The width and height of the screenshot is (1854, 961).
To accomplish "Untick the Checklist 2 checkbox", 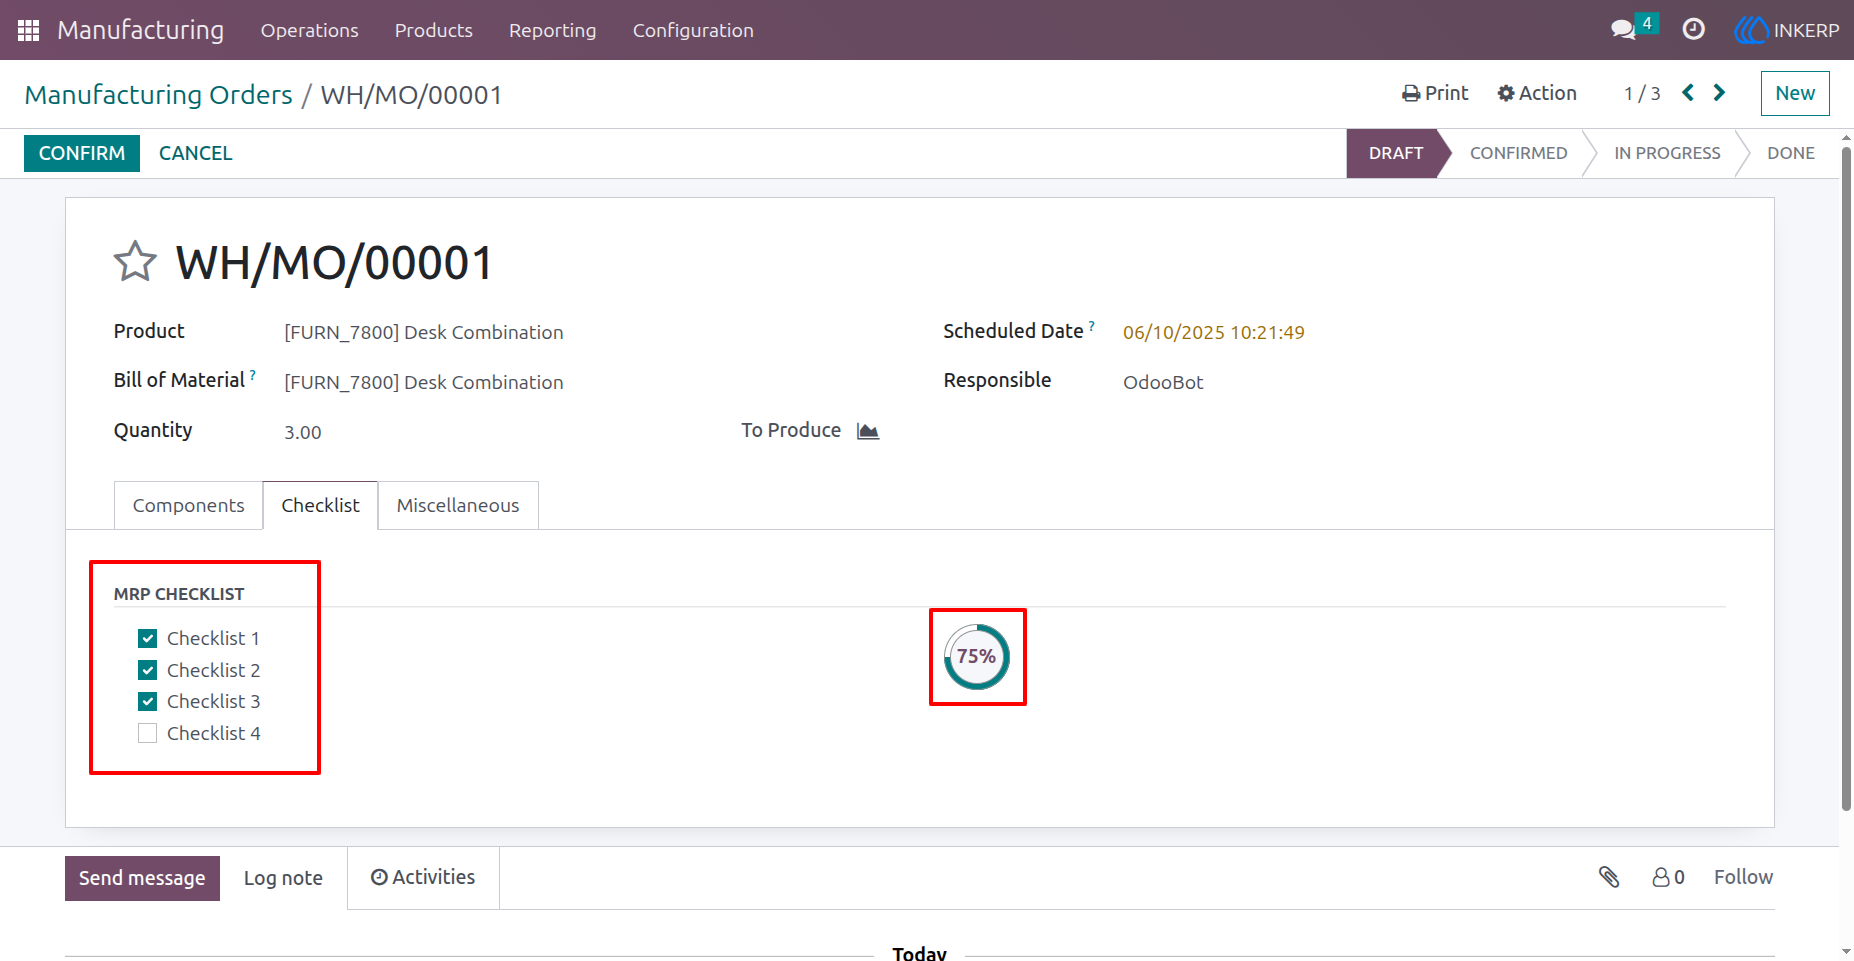I will pos(148,670).
